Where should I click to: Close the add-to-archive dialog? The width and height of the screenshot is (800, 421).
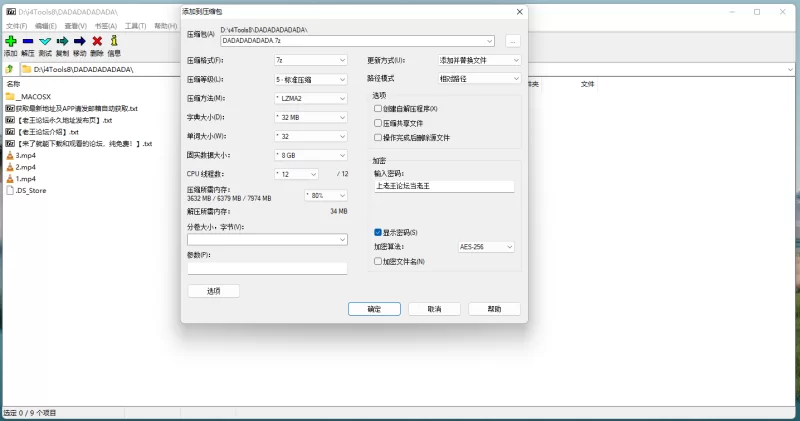[x=519, y=12]
